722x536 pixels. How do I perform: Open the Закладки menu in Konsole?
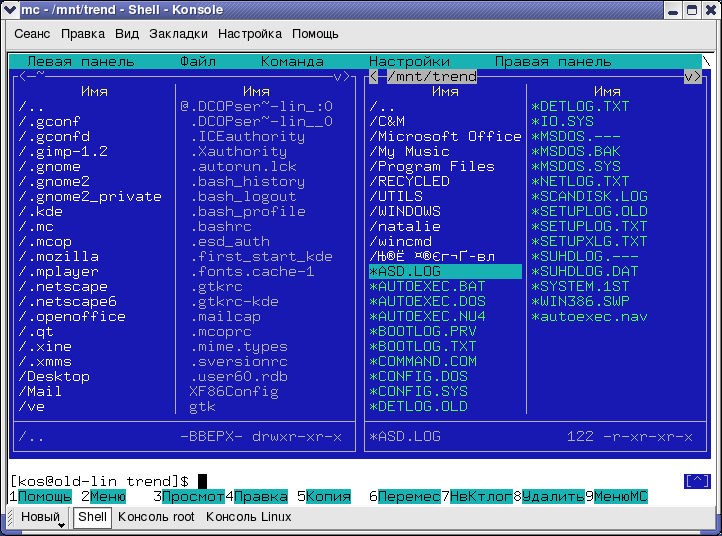tap(178, 33)
